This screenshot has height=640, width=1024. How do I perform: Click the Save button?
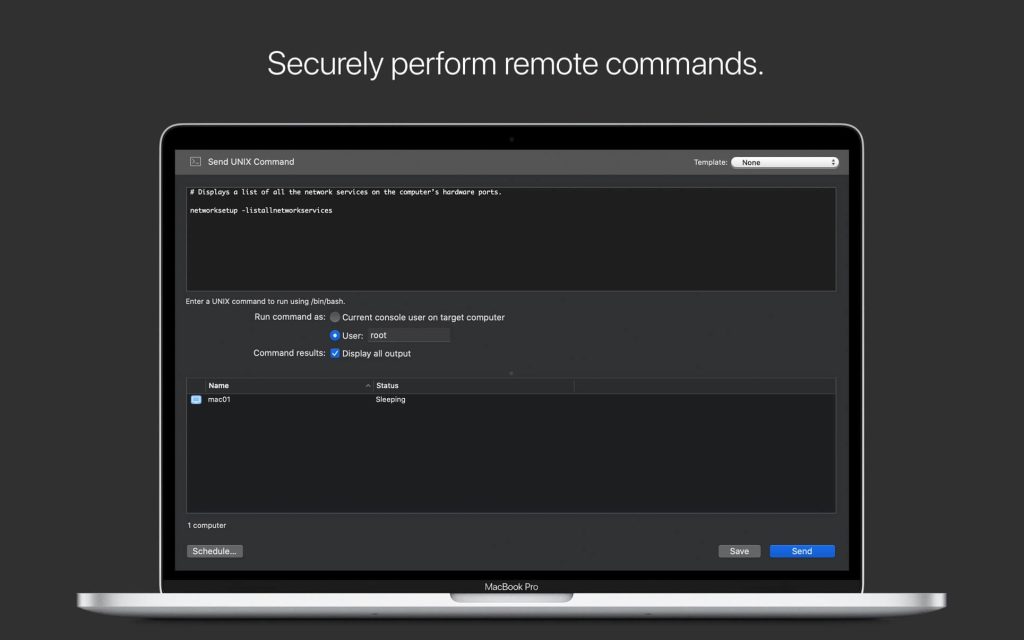(739, 551)
